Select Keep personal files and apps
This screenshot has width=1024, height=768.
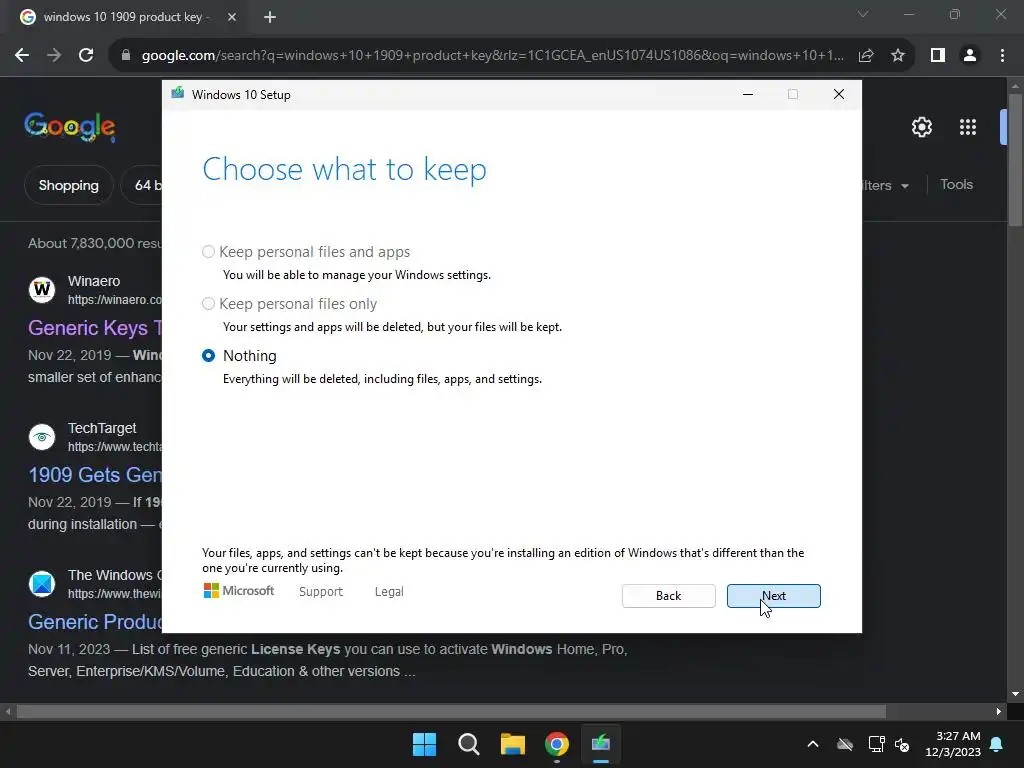coord(208,251)
